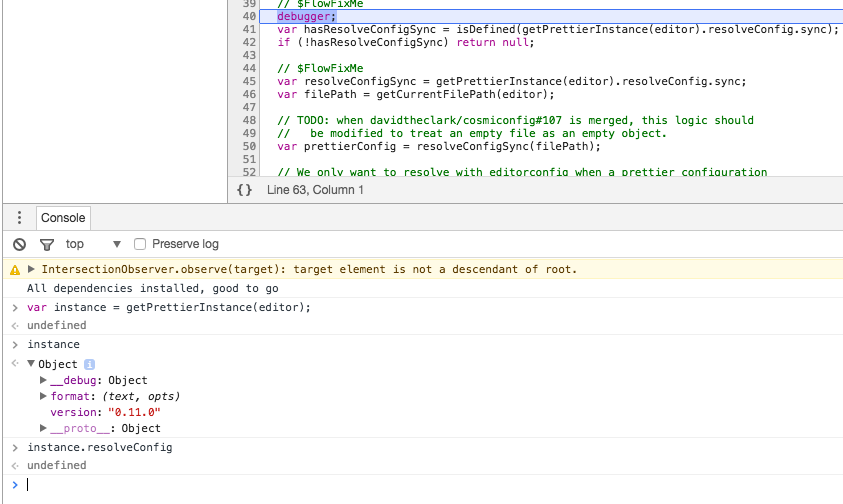The height and width of the screenshot is (504, 843).
Task: Collapse the Object tree in console
Action: pos(31,364)
